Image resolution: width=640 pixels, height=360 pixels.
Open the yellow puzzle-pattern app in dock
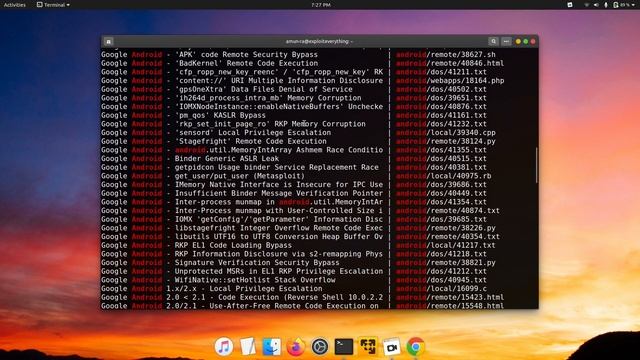[x=368, y=347]
